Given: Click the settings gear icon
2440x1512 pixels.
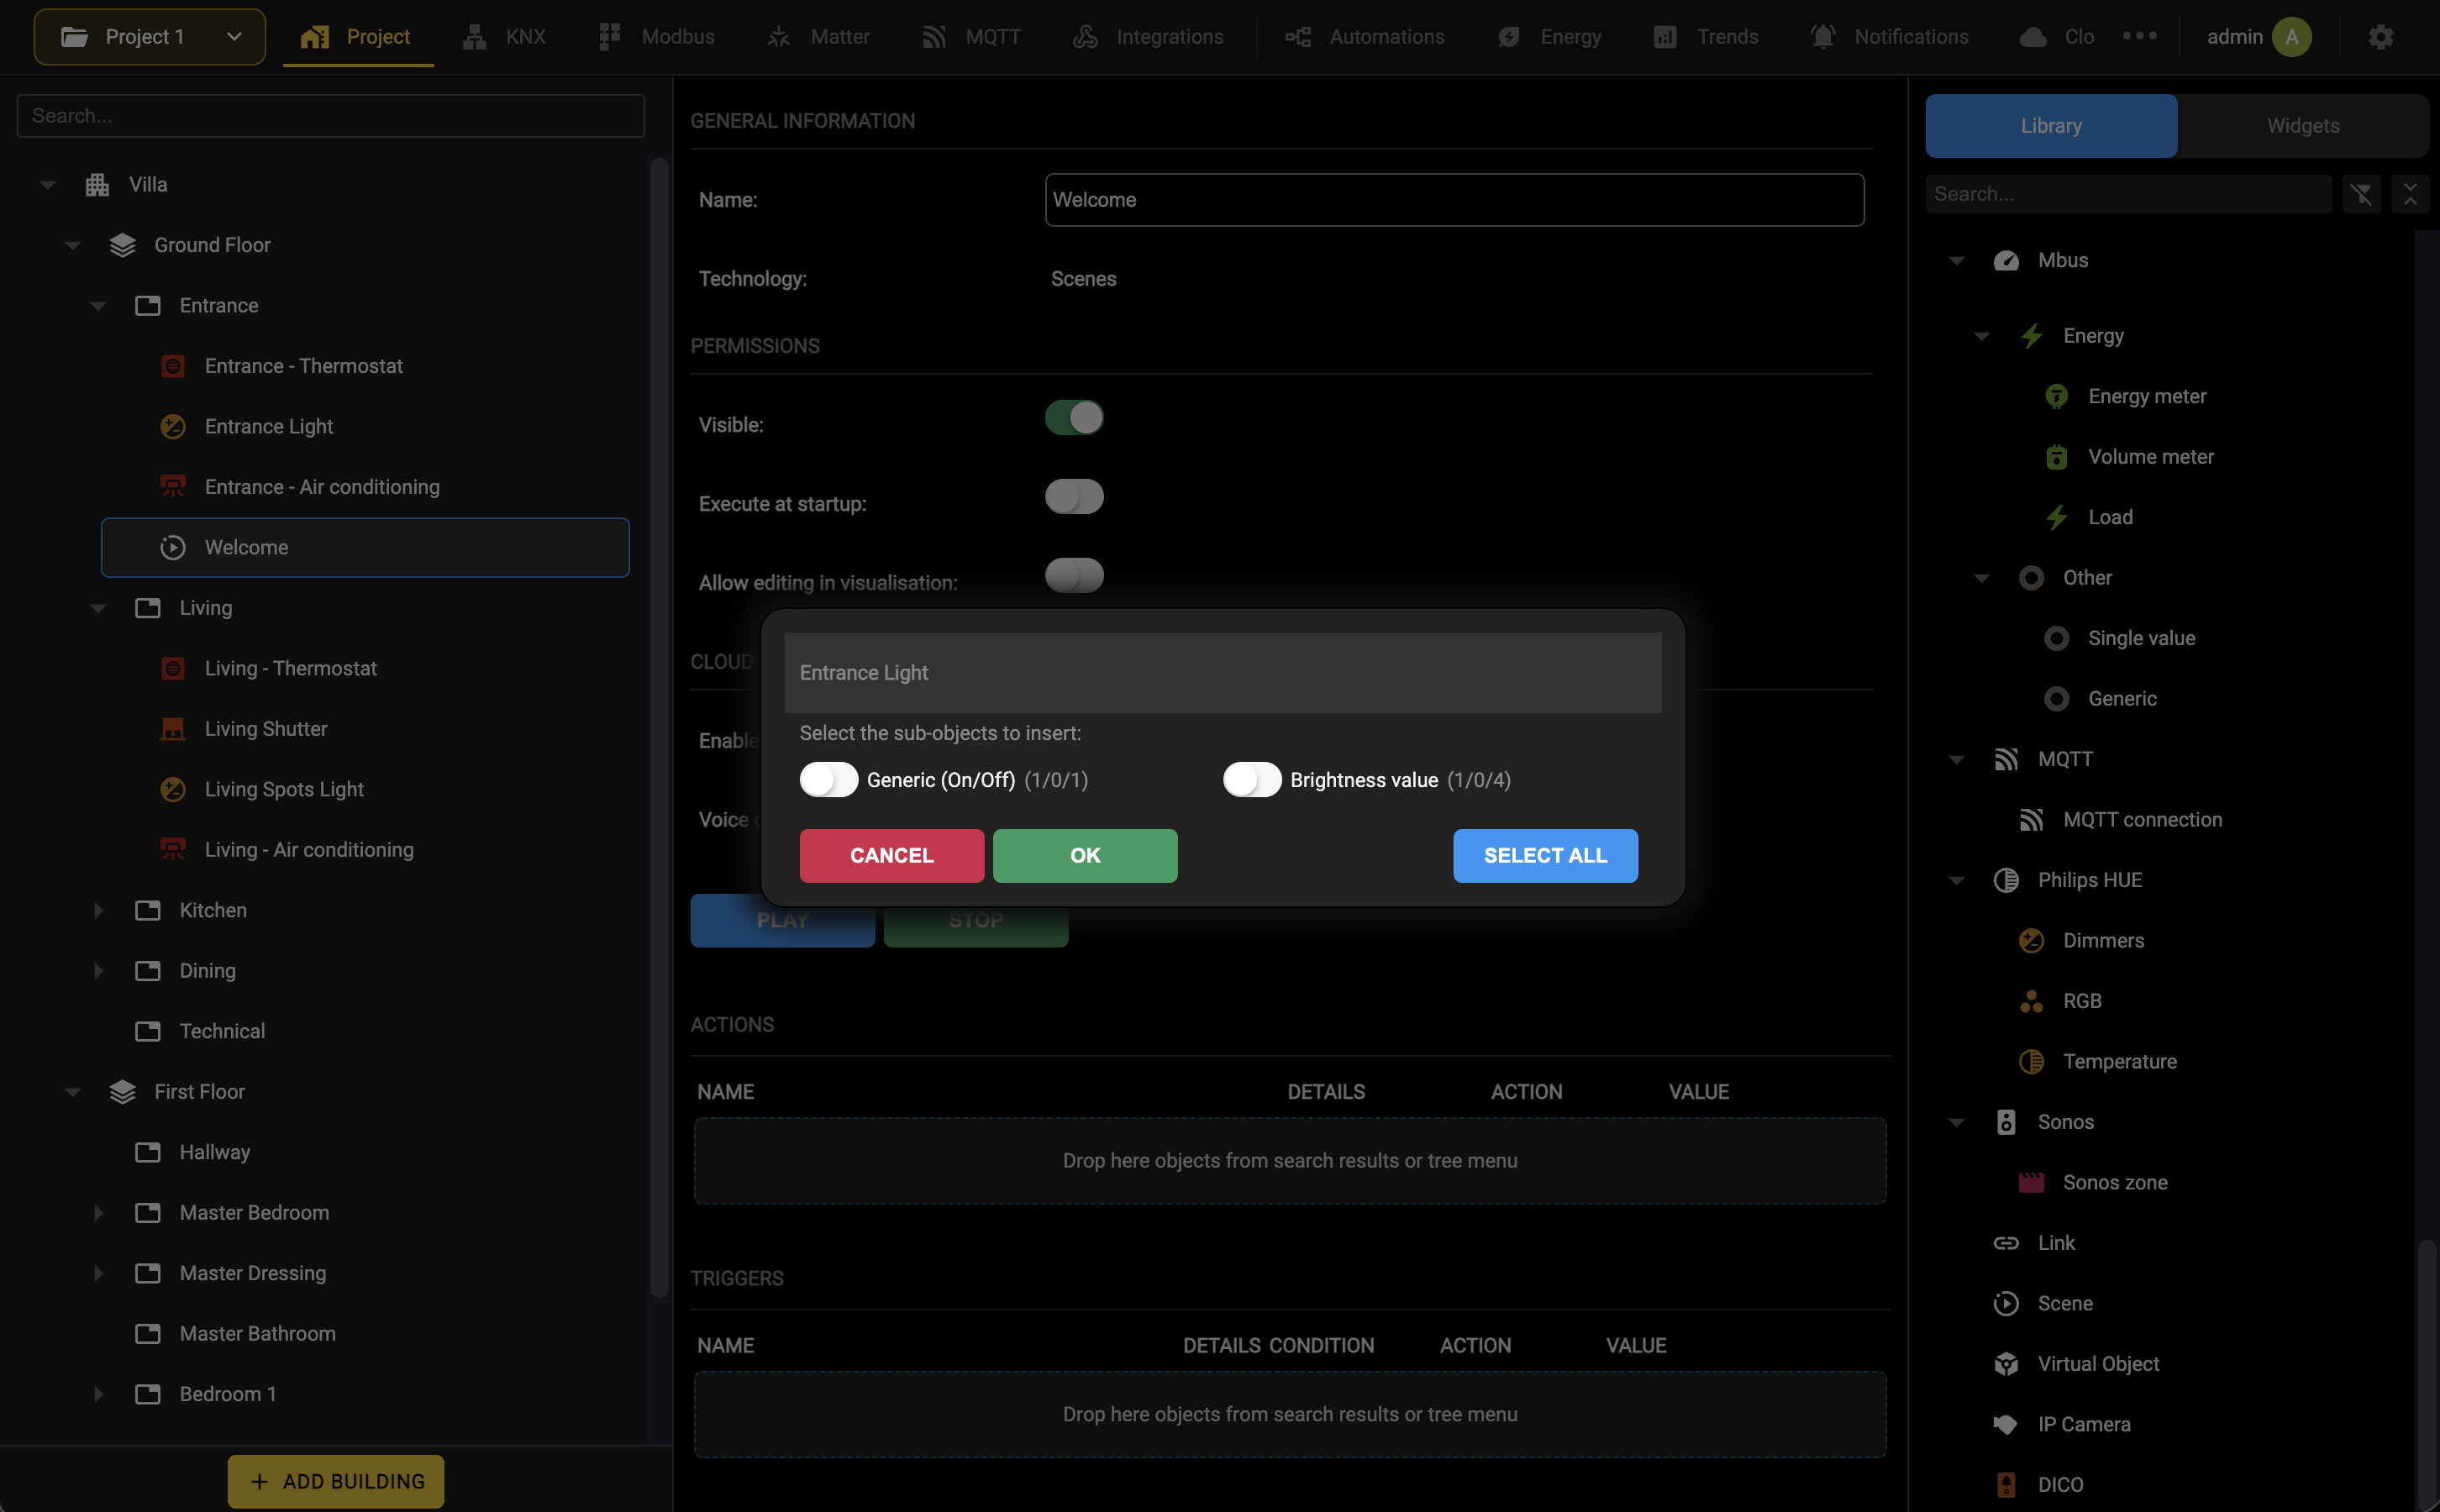Looking at the screenshot, I should [x=2380, y=37].
